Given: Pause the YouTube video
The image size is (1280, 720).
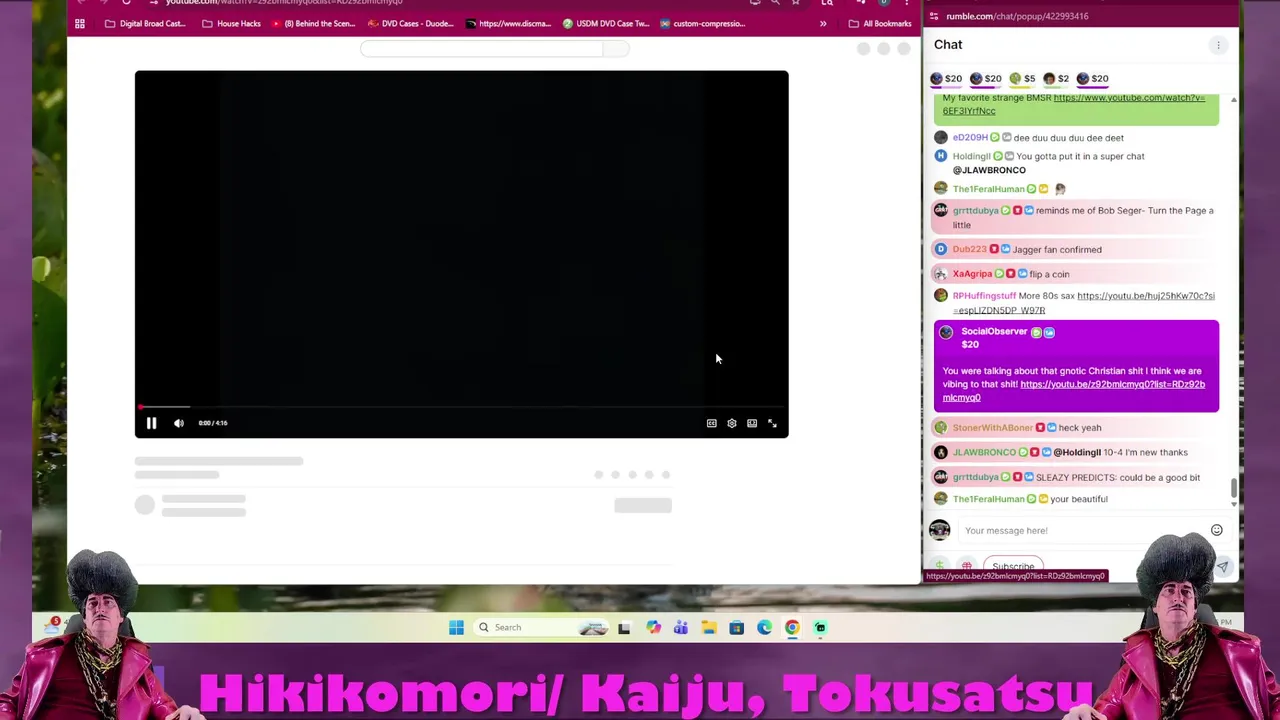Looking at the screenshot, I should click(x=151, y=423).
